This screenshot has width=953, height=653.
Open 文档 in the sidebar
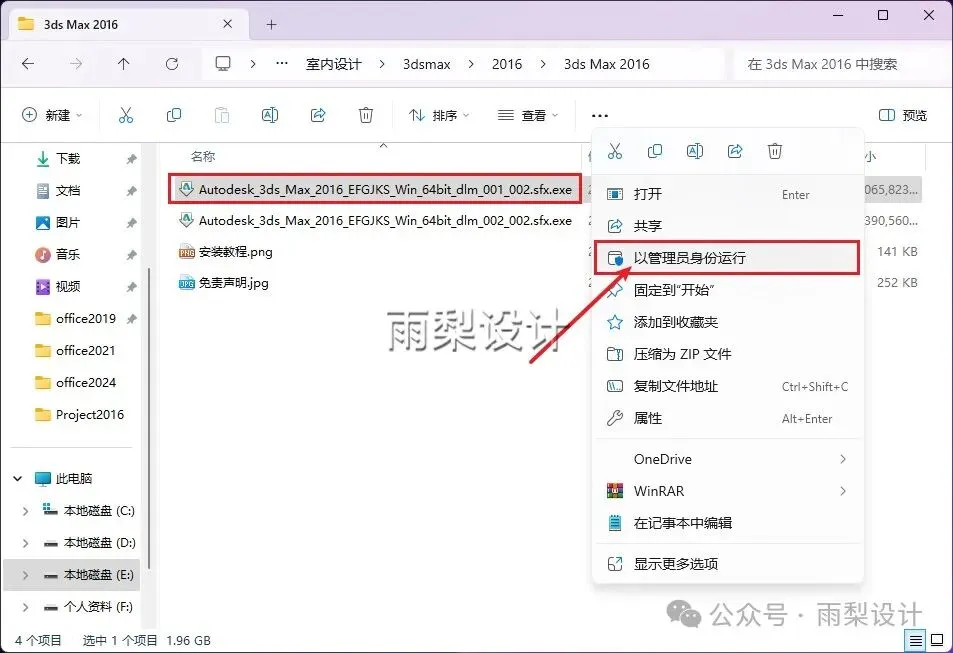tap(68, 191)
